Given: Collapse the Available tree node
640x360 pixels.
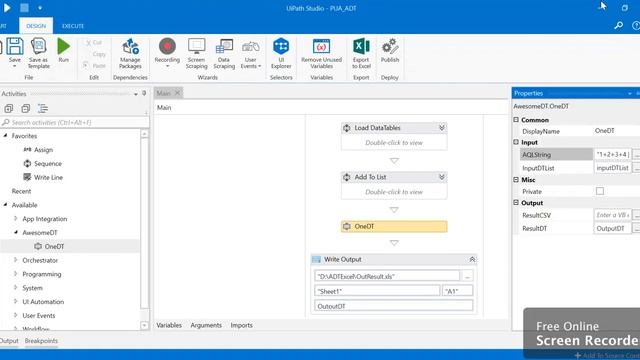Looking at the screenshot, I should click(5, 204).
